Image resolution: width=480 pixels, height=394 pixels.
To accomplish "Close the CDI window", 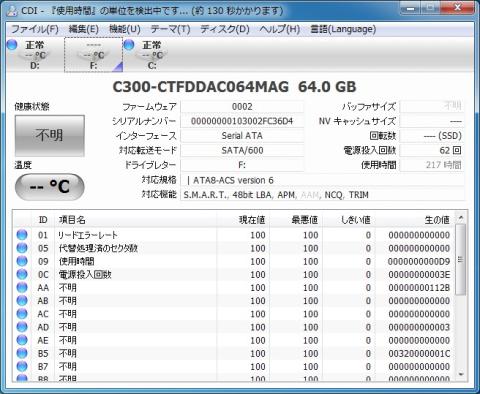I will (458, 7).
